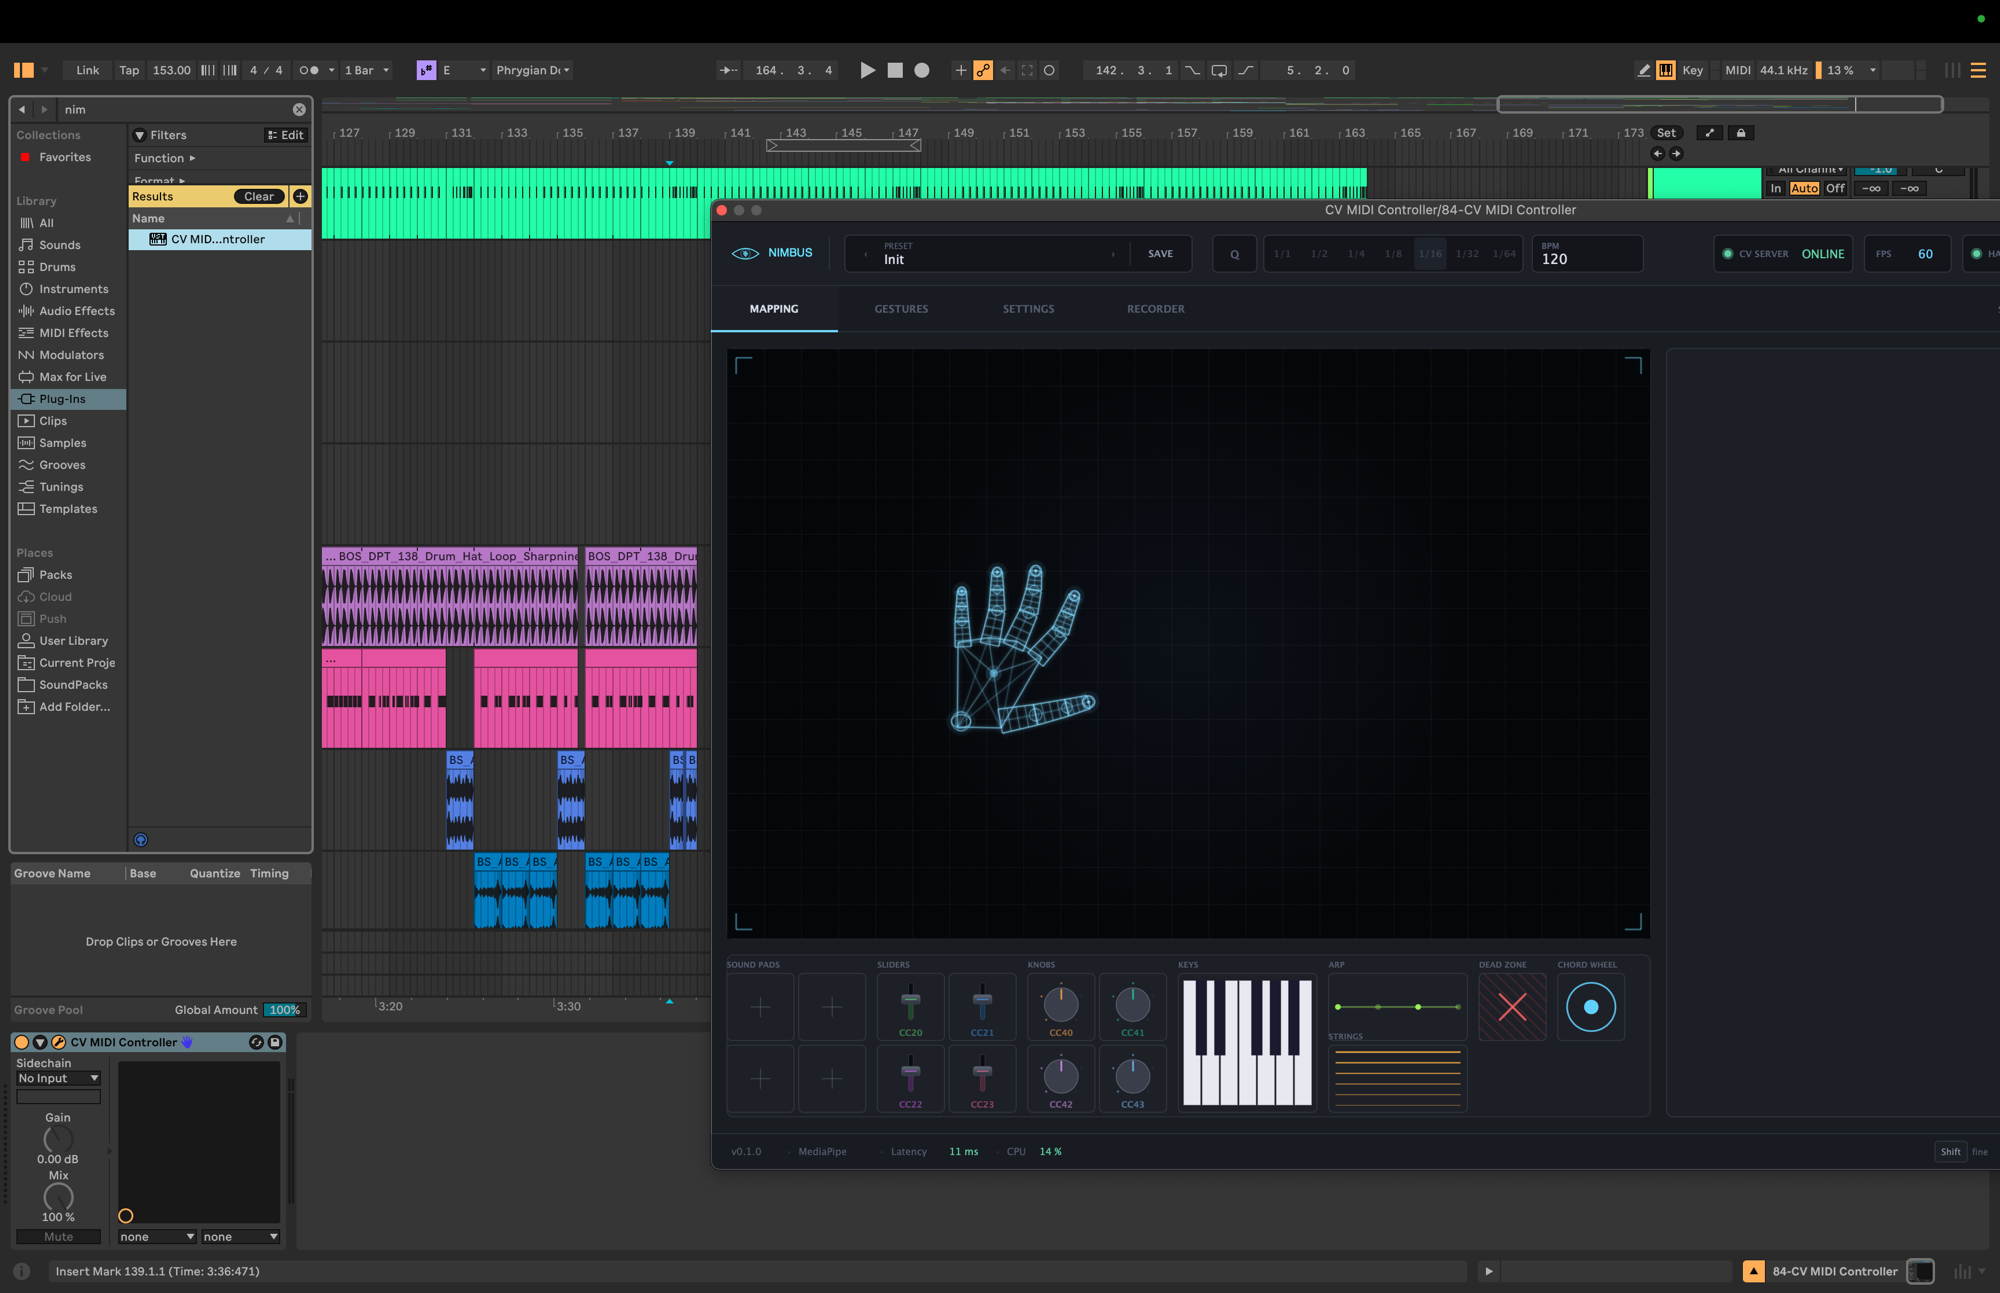The width and height of the screenshot is (2000, 1293).
Task: Select the 1/4 quantize division
Action: point(1356,254)
